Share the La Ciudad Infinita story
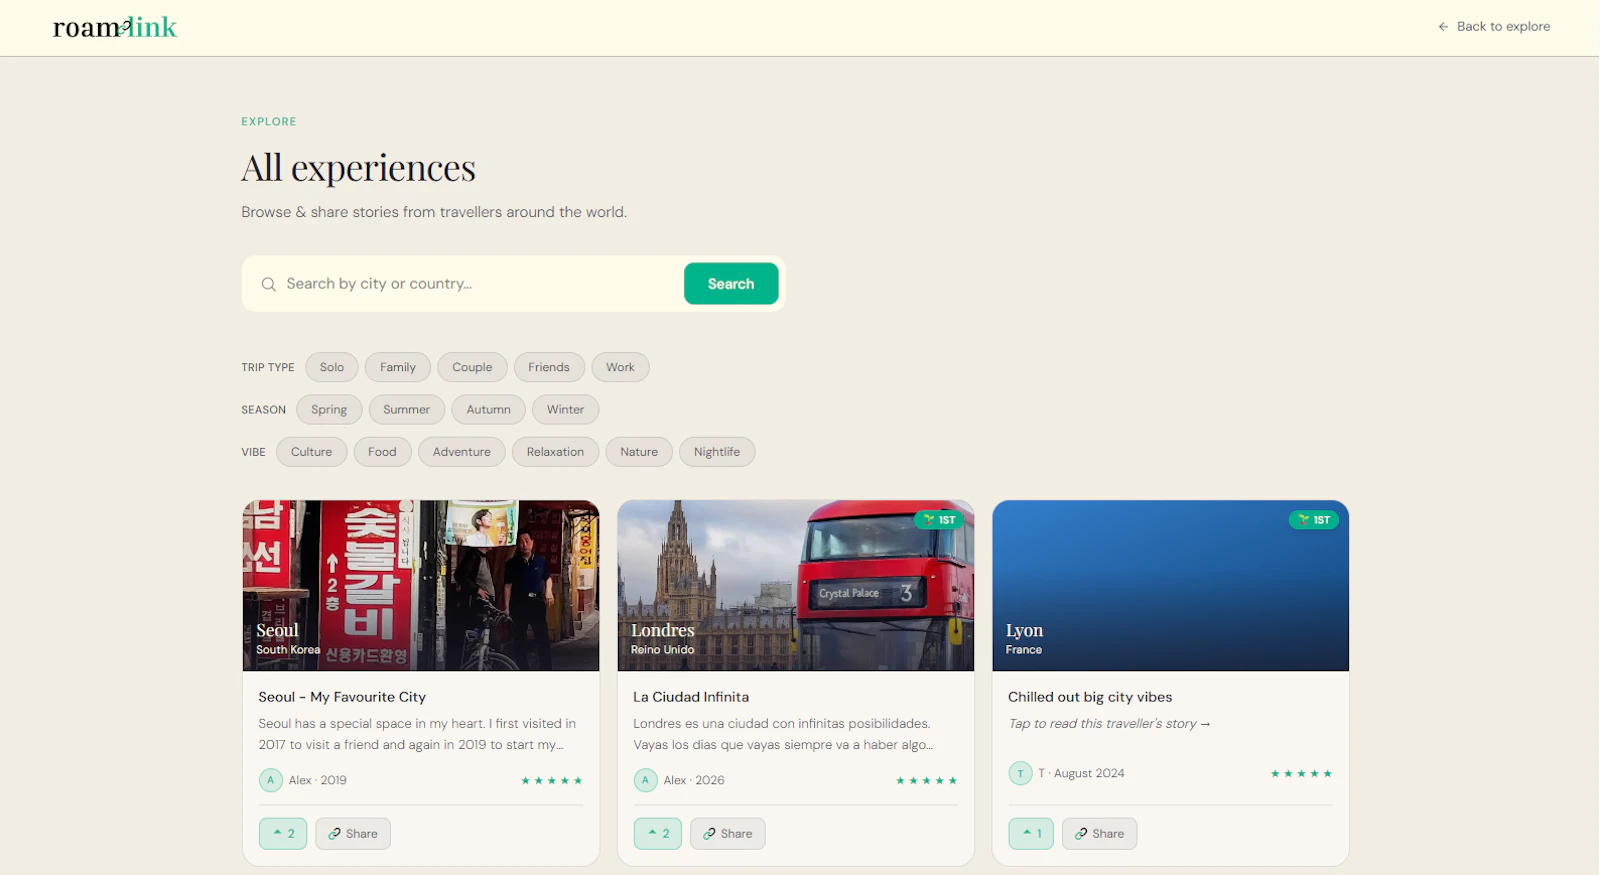This screenshot has height=875, width=1600. pos(728,833)
